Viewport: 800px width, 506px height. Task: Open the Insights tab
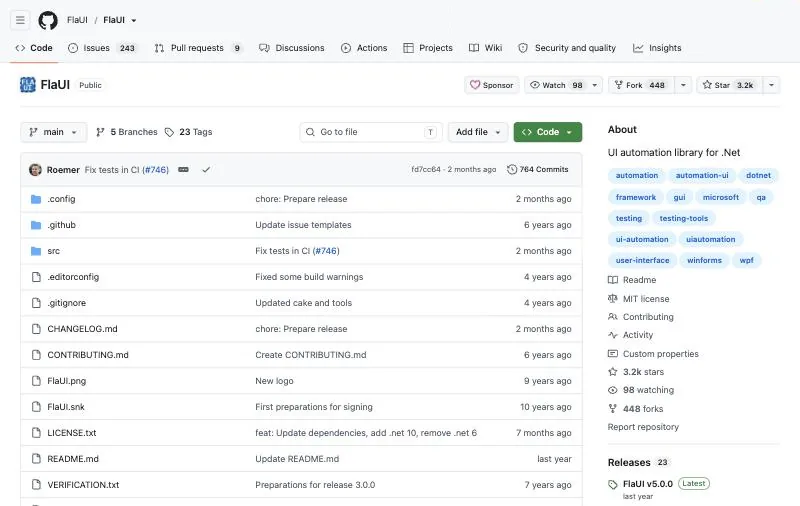[657, 48]
